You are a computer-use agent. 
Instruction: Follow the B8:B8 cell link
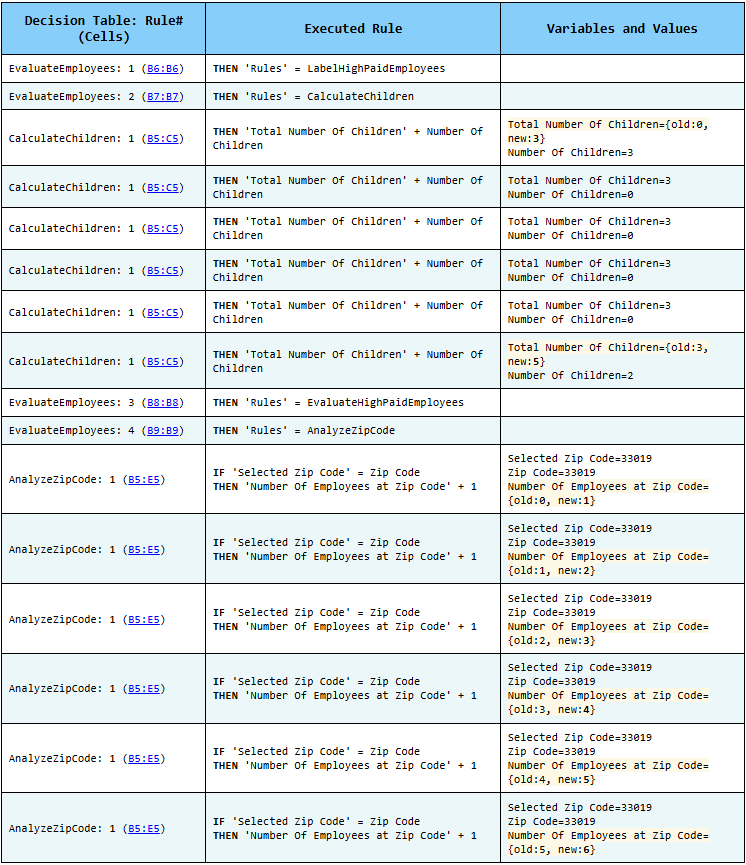click(x=163, y=403)
